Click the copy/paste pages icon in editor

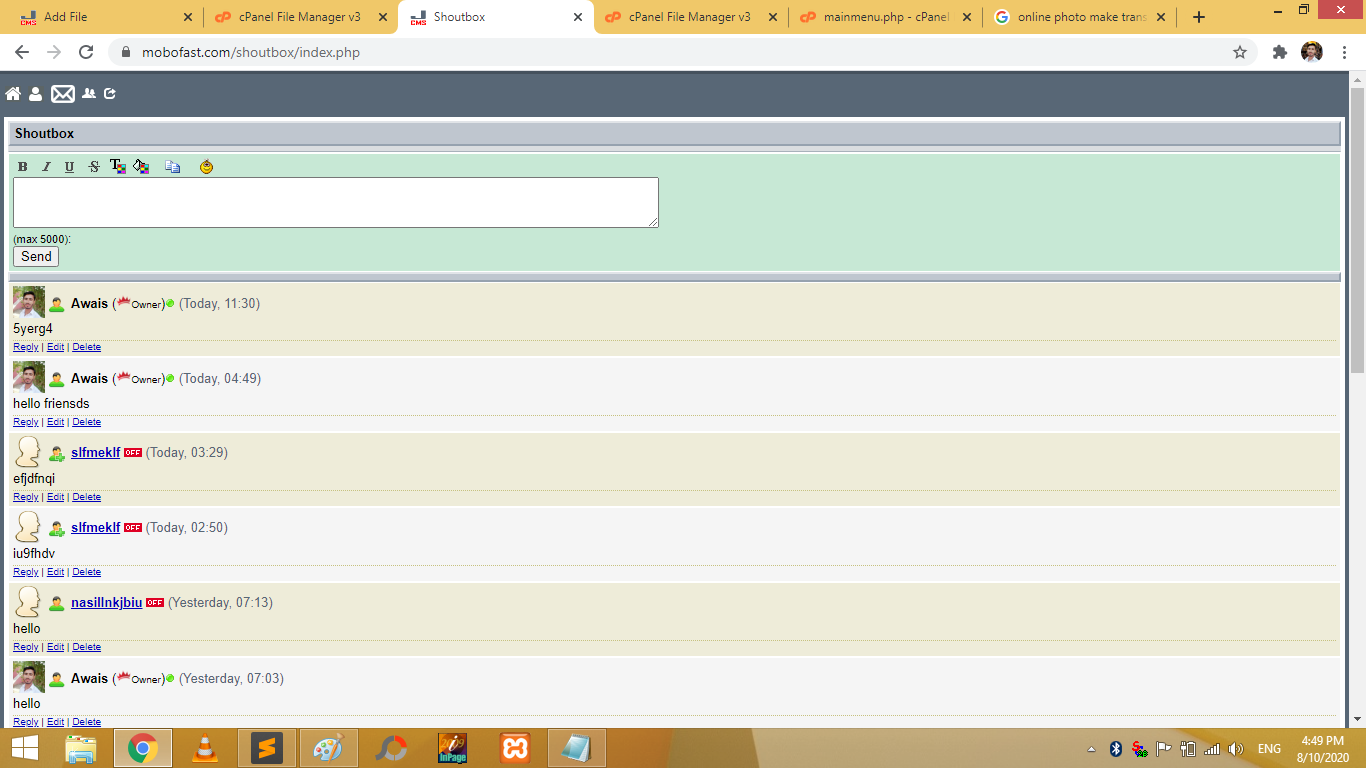[x=173, y=167]
